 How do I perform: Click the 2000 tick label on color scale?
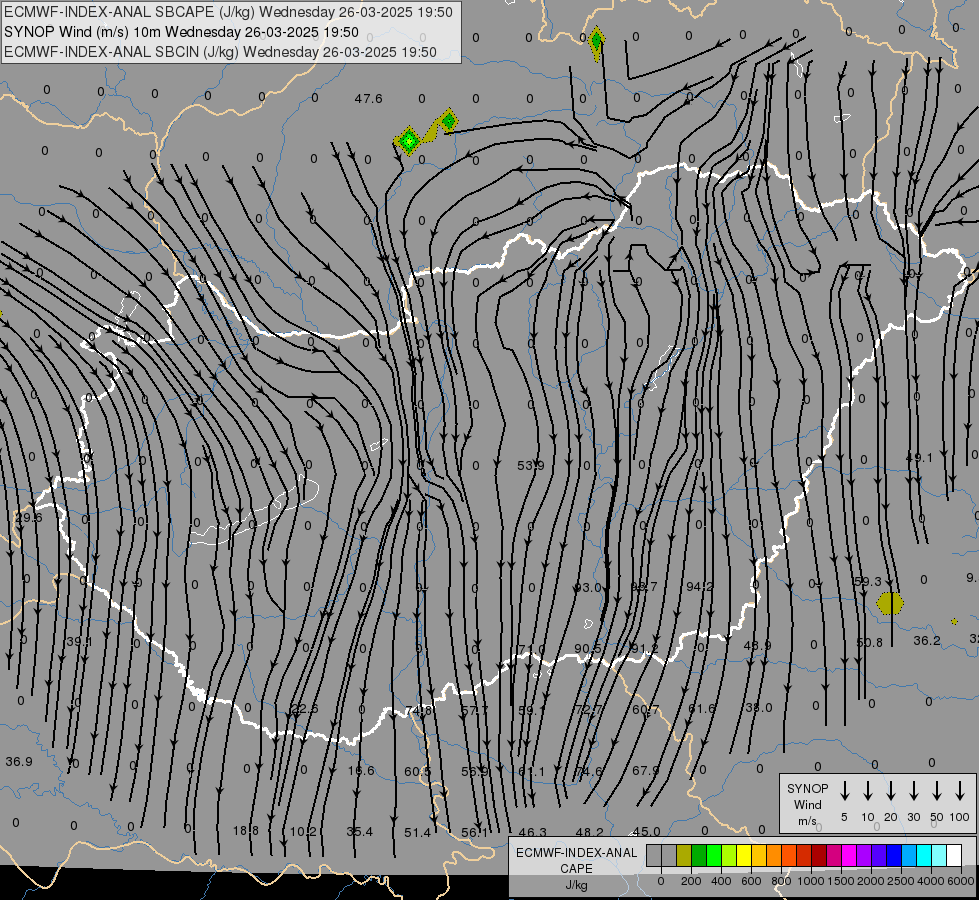871,881
